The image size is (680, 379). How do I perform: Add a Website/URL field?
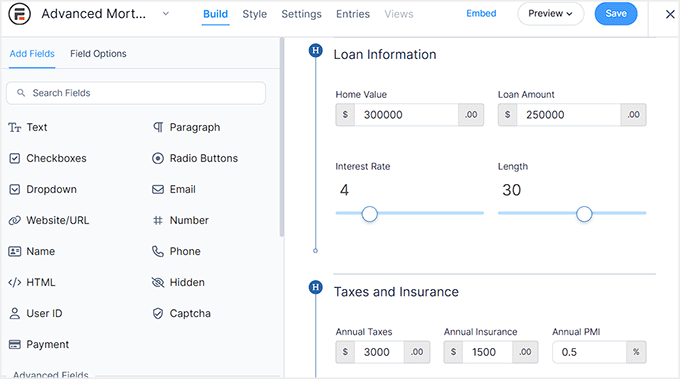click(x=49, y=220)
